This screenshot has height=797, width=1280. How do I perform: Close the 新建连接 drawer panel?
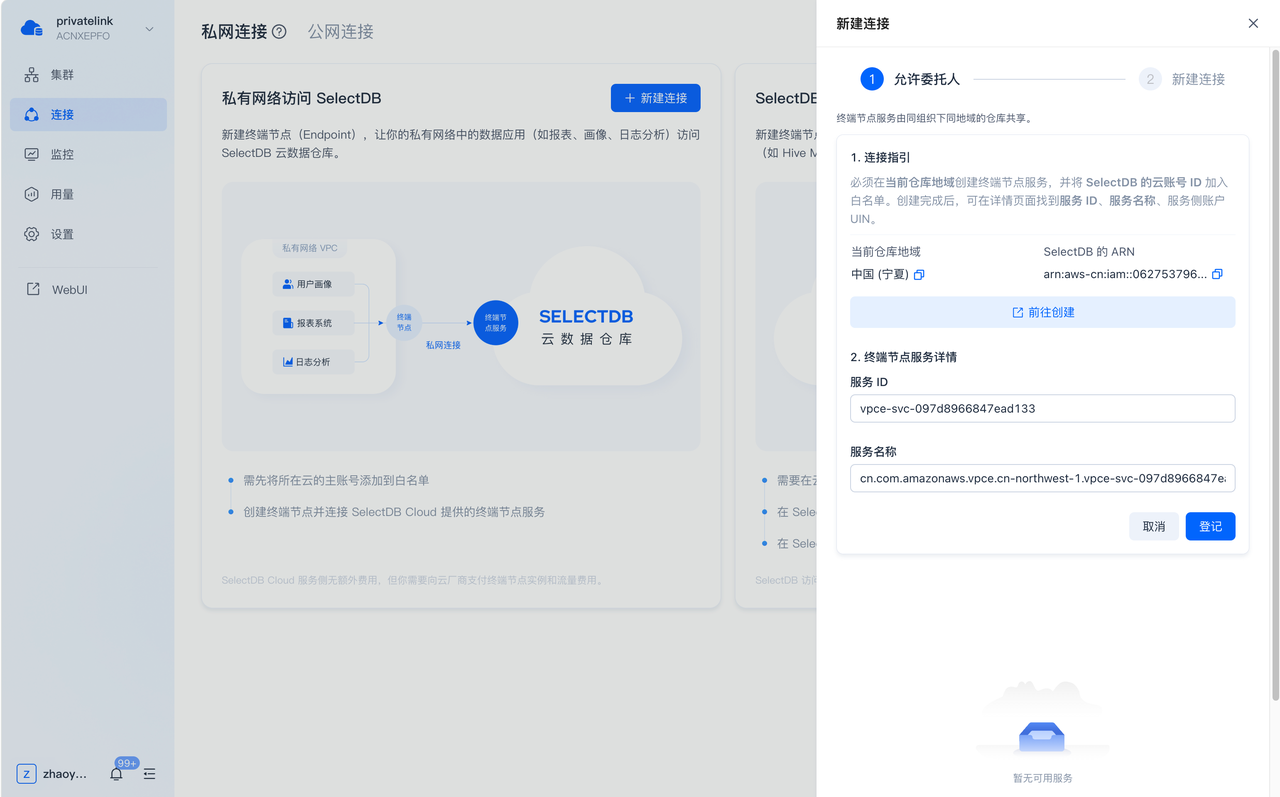(x=1253, y=24)
